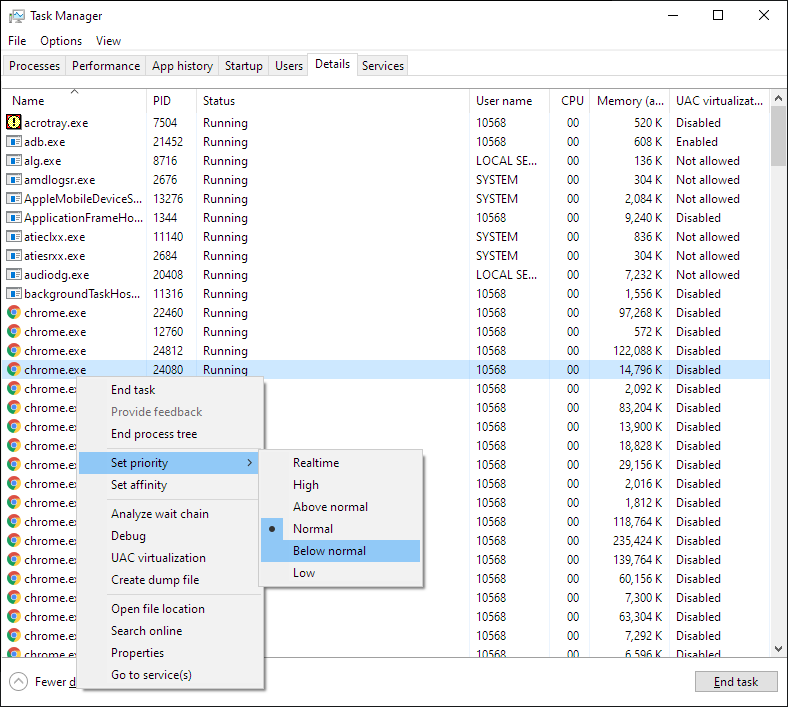This screenshot has width=788, height=707.
Task: Switch to the App history tab
Action: click(x=182, y=66)
